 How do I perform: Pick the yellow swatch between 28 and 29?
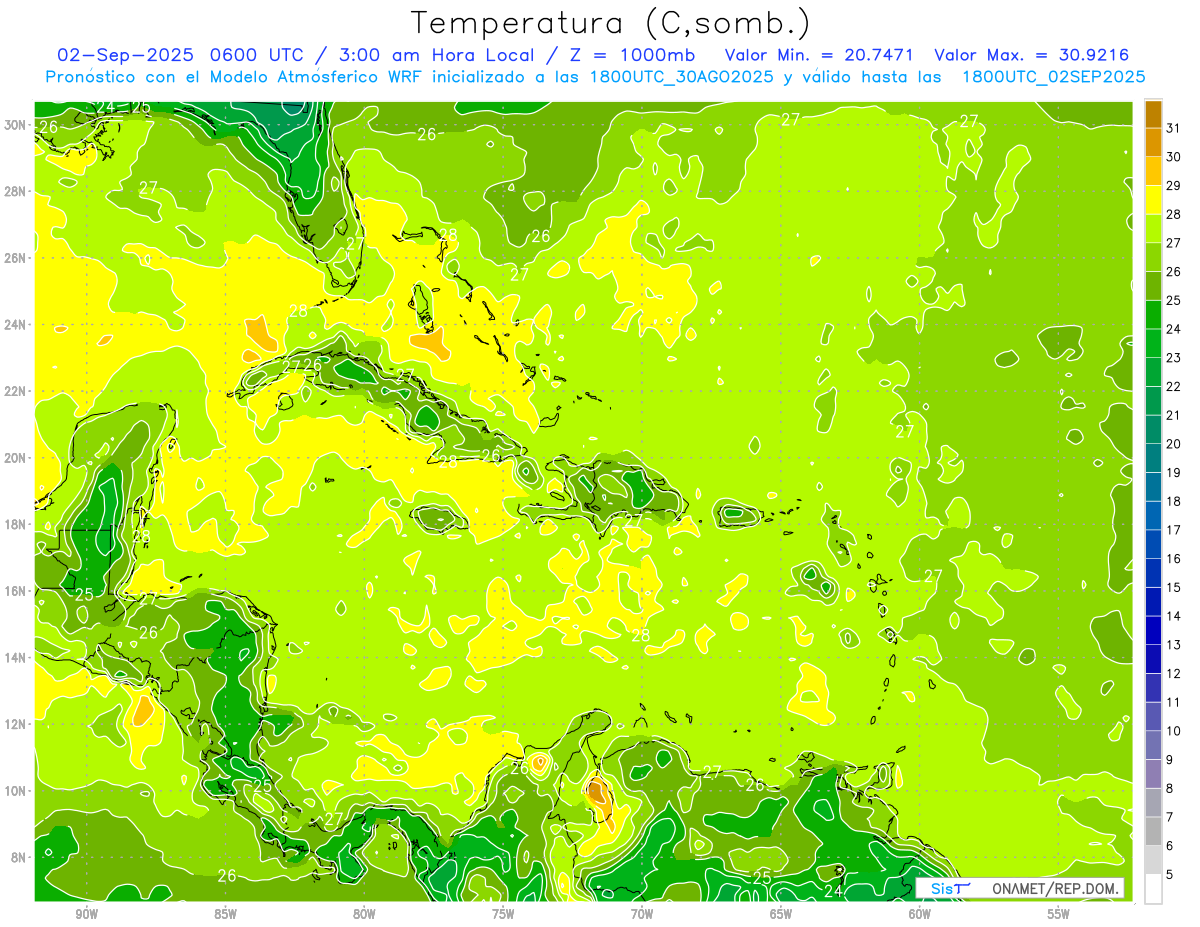(x=1153, y=200)
